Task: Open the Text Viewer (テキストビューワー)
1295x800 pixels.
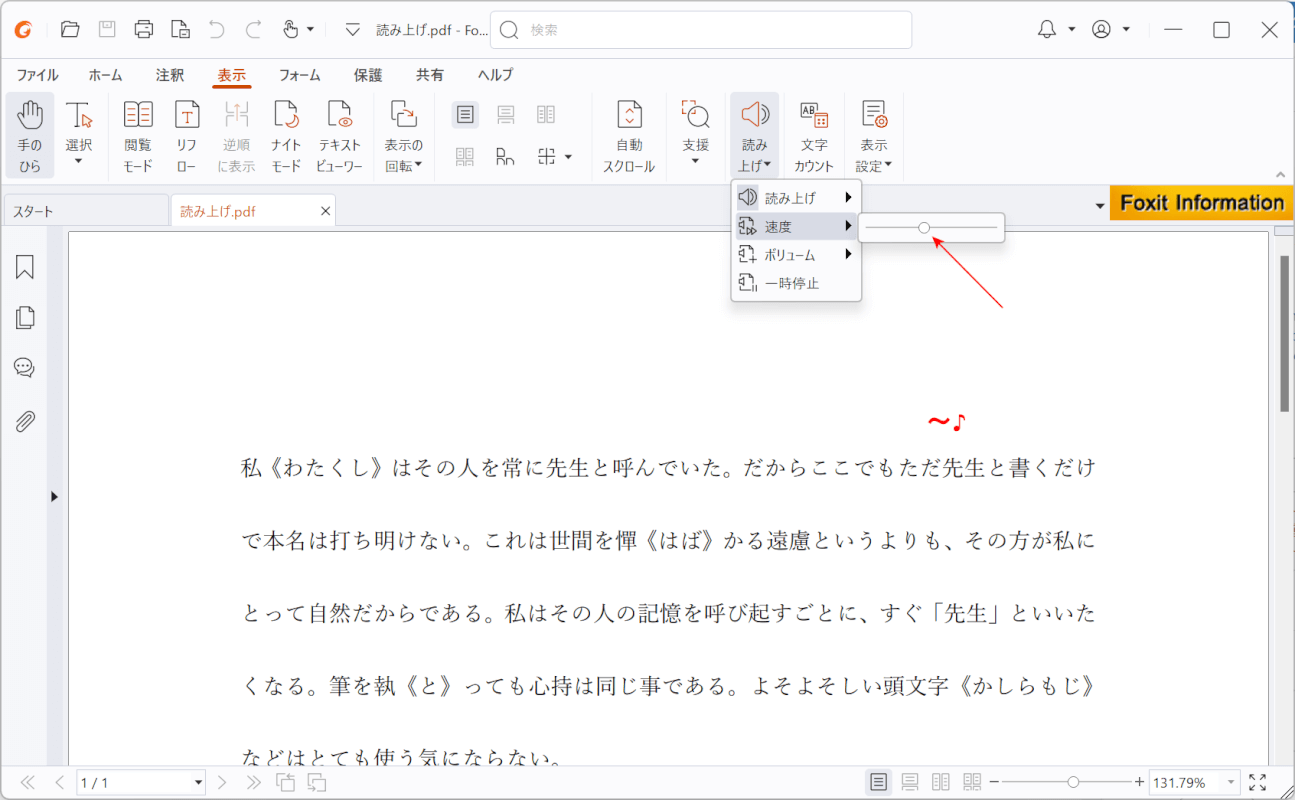Action: point(340,136)
